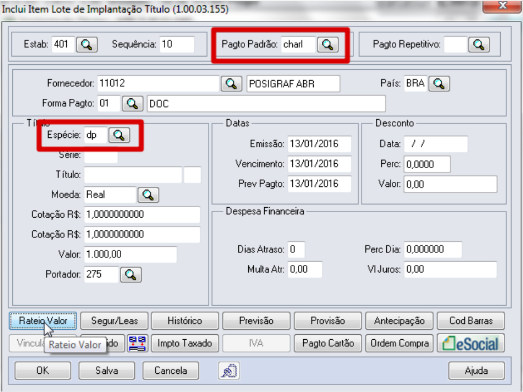Close the Inclui Item Lote window
Viewport: 523px width, 392px height.
click(502, 6)
